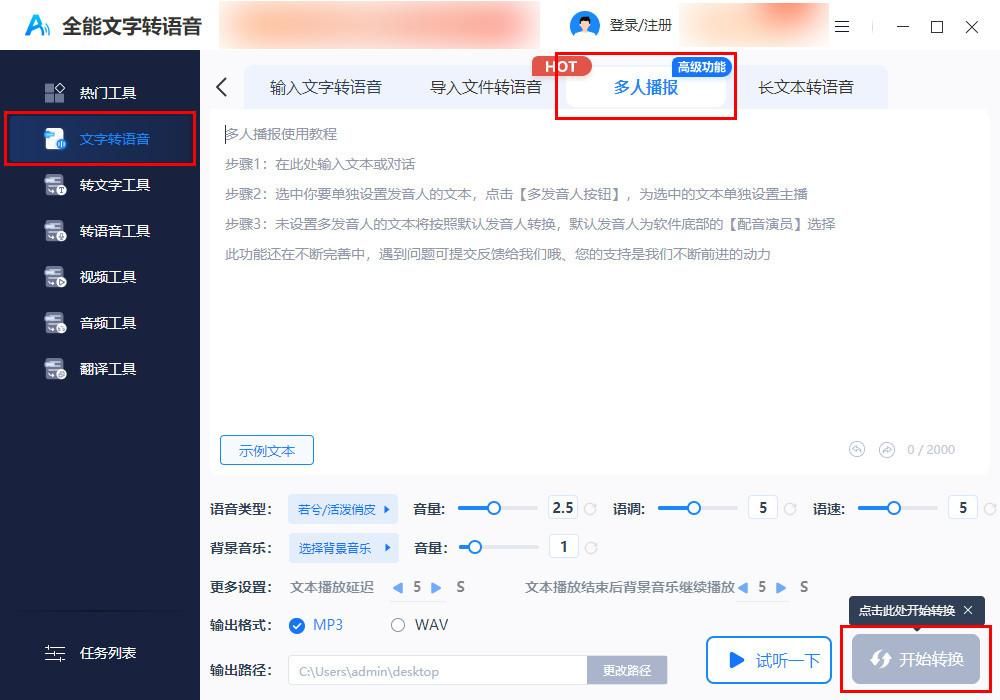Click the 更改路径 button
1000x700 pixels.
[x=627, y=671]
